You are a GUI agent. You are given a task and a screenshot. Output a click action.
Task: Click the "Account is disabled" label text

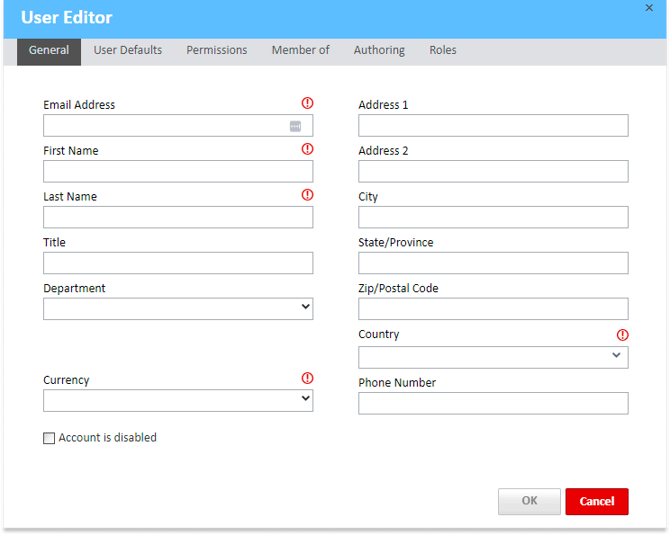pyautogui.click(x=108, y=438)
